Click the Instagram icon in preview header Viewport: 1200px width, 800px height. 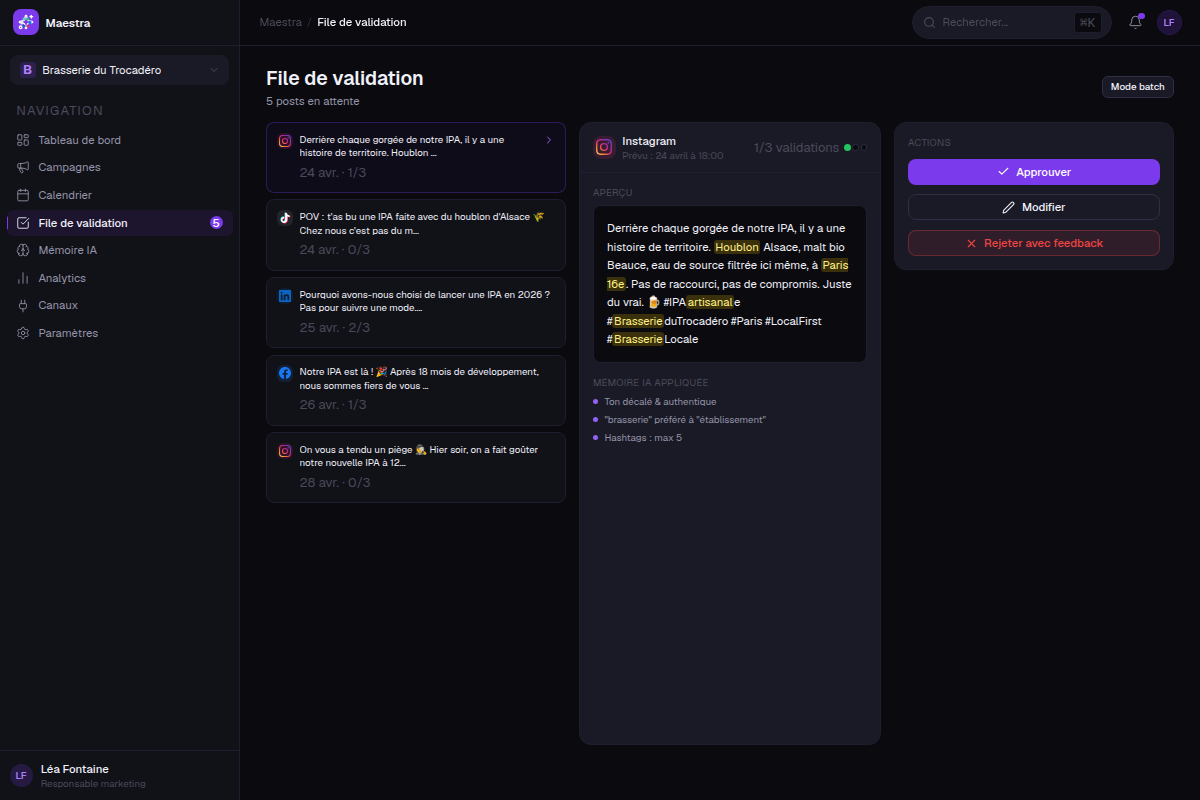pyautogui.click(x=604, y=147)
